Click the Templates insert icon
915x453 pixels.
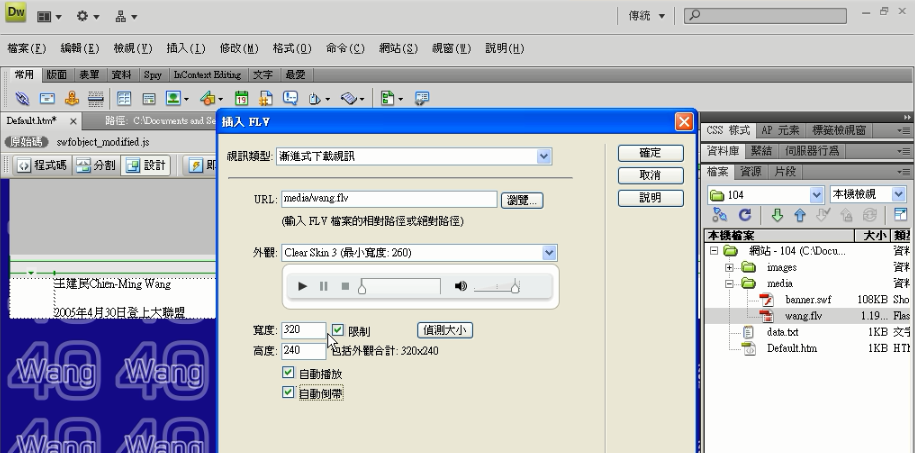point(387,98)
